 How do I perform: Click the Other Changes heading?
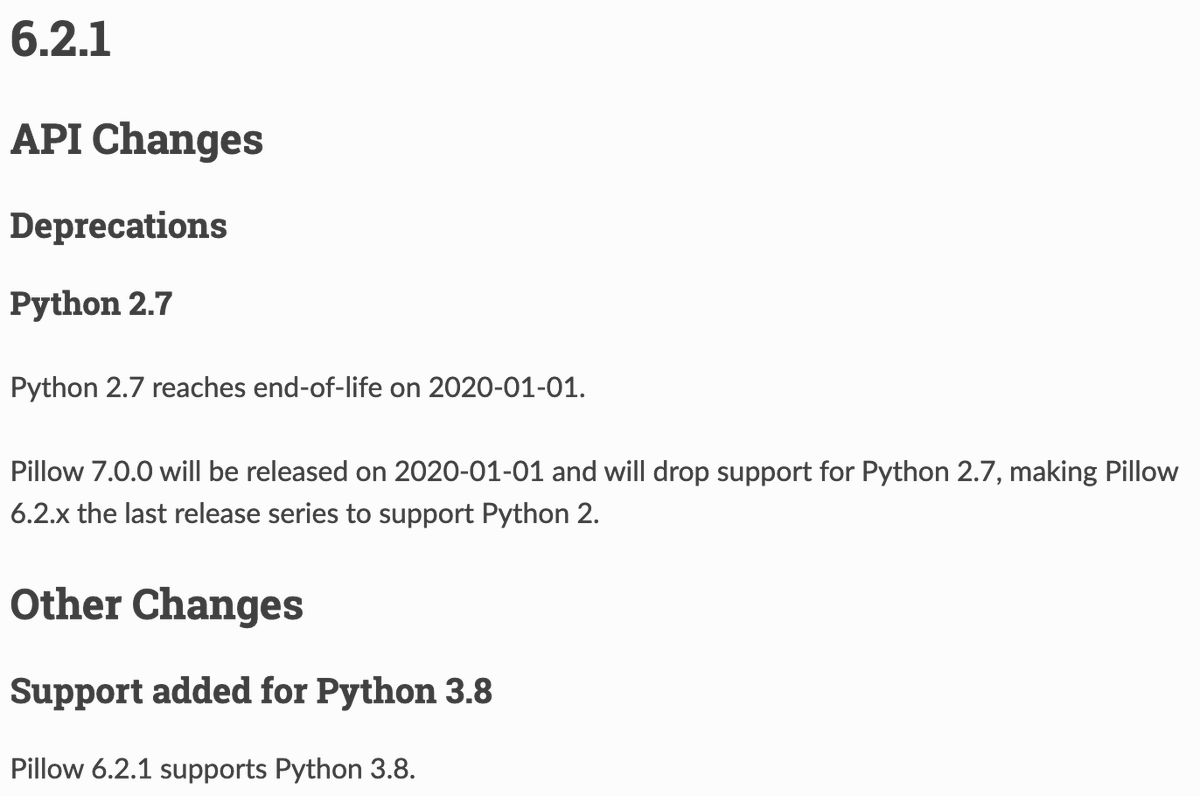pos(157,604)
